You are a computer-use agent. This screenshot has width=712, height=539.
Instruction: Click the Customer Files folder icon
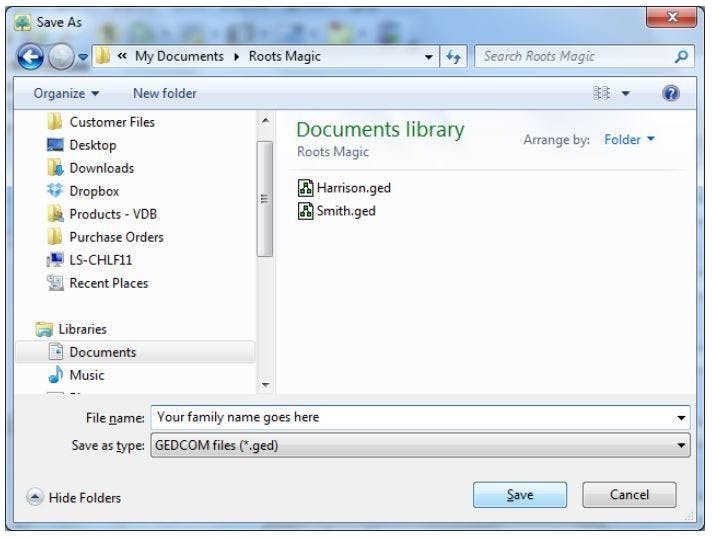pyautogui.click(x=55, y=122)
